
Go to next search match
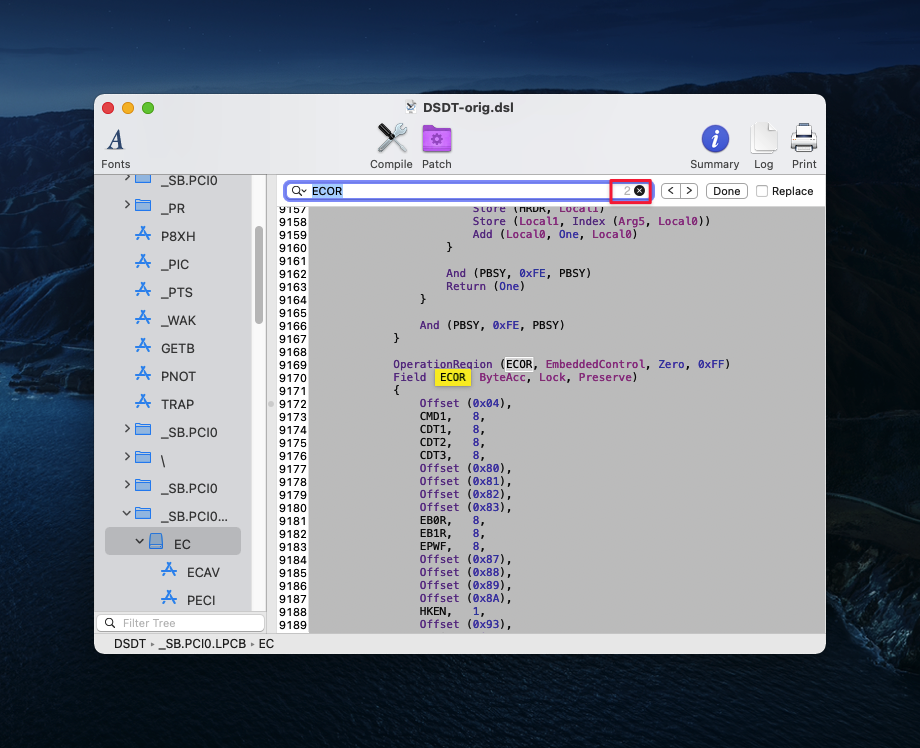[x=689, y=191]
